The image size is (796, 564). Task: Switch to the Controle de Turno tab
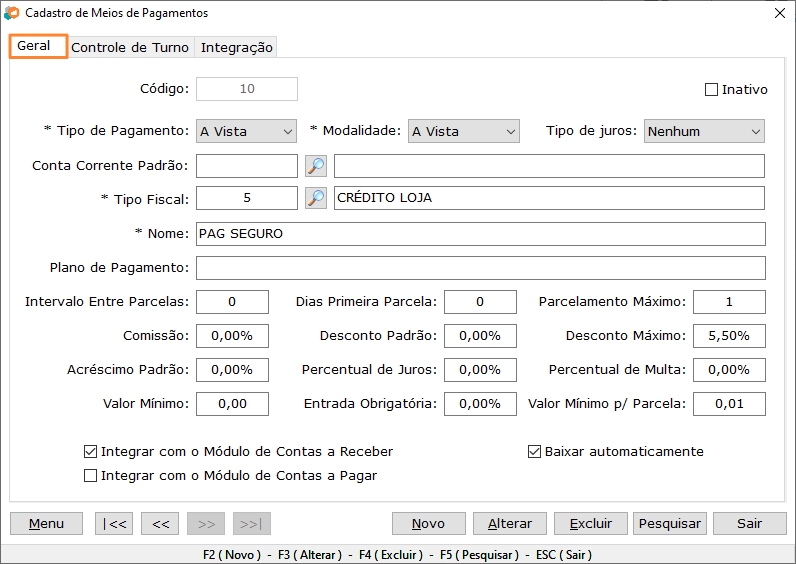click(130, 48)
